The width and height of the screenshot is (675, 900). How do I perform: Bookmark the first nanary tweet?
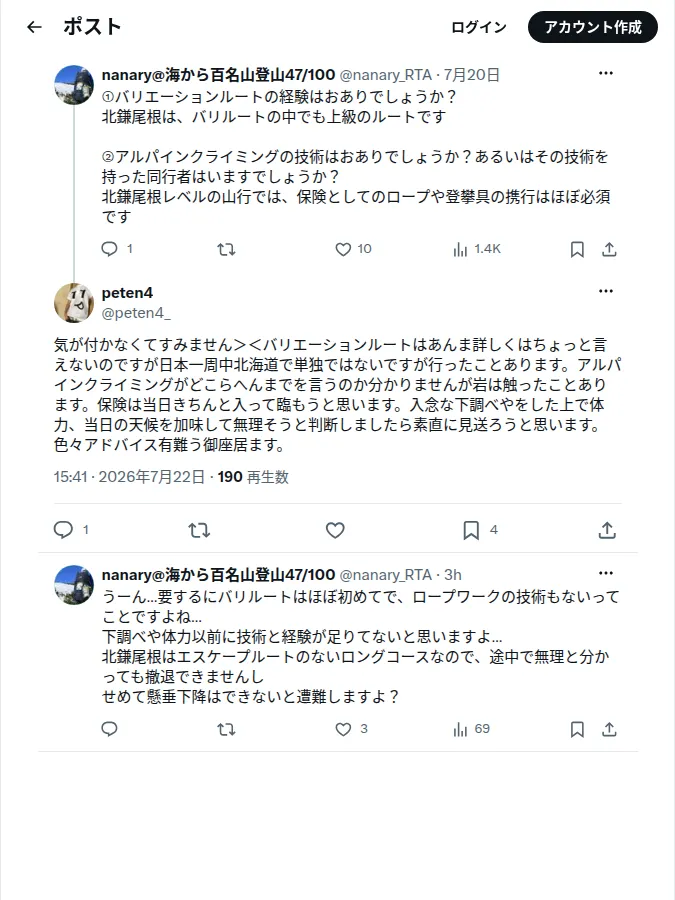tap(577, 249)
